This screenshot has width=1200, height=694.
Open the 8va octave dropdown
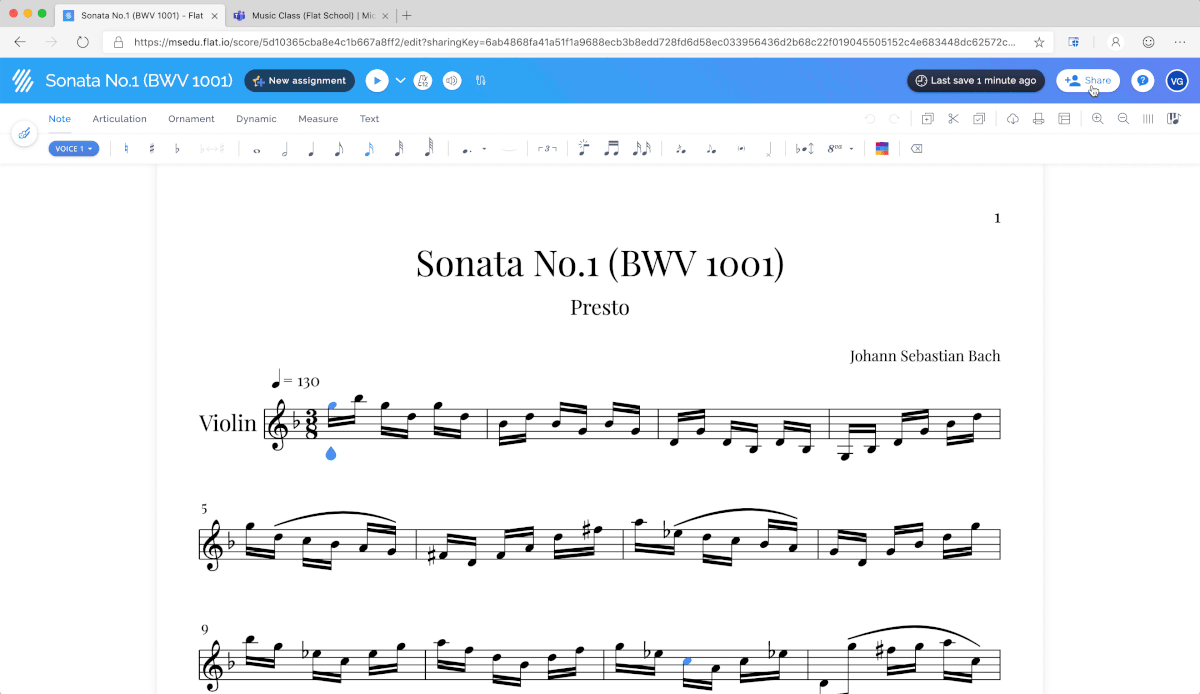[840, 149]
